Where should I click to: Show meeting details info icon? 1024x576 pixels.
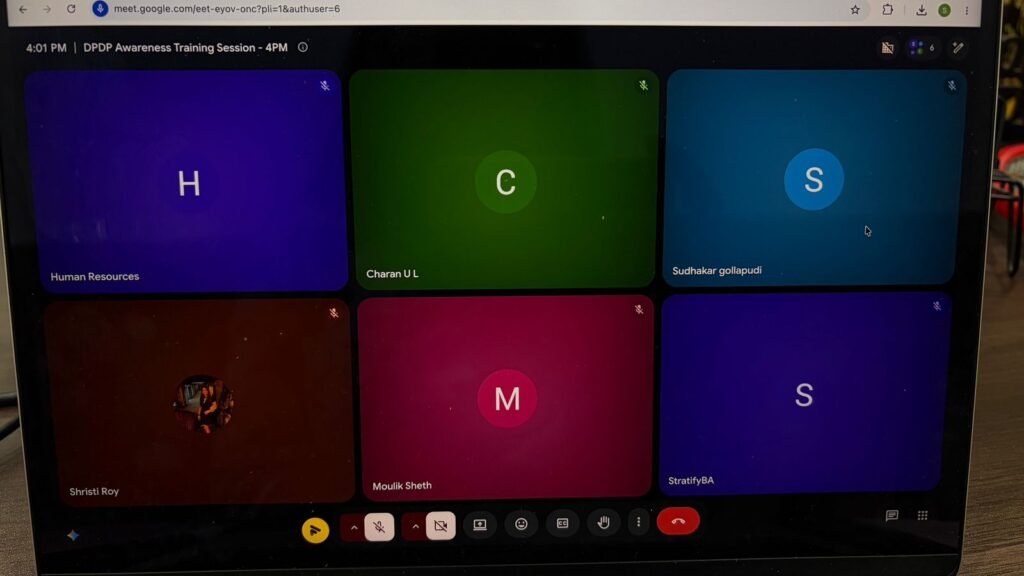[303, 47]
